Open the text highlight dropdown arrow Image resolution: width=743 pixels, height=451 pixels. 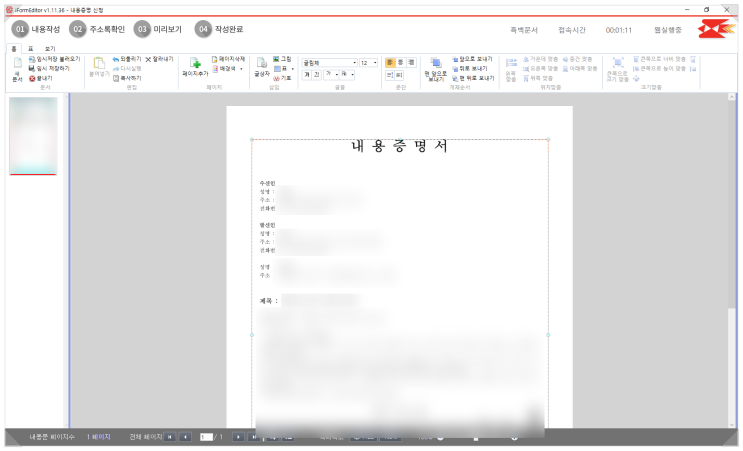(352, 75)
